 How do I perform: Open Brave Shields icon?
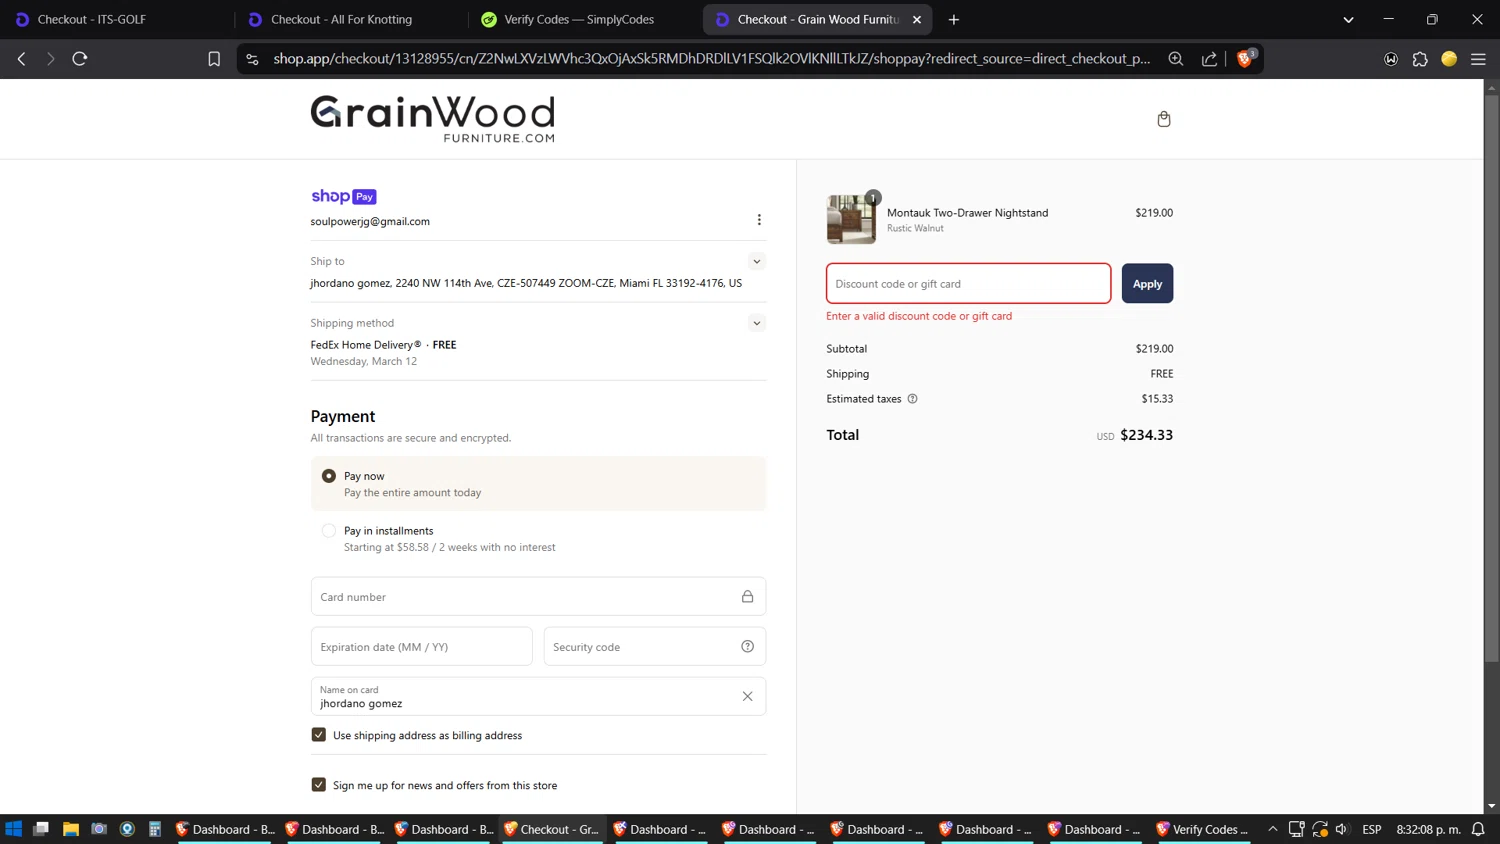click(1245, 58)
